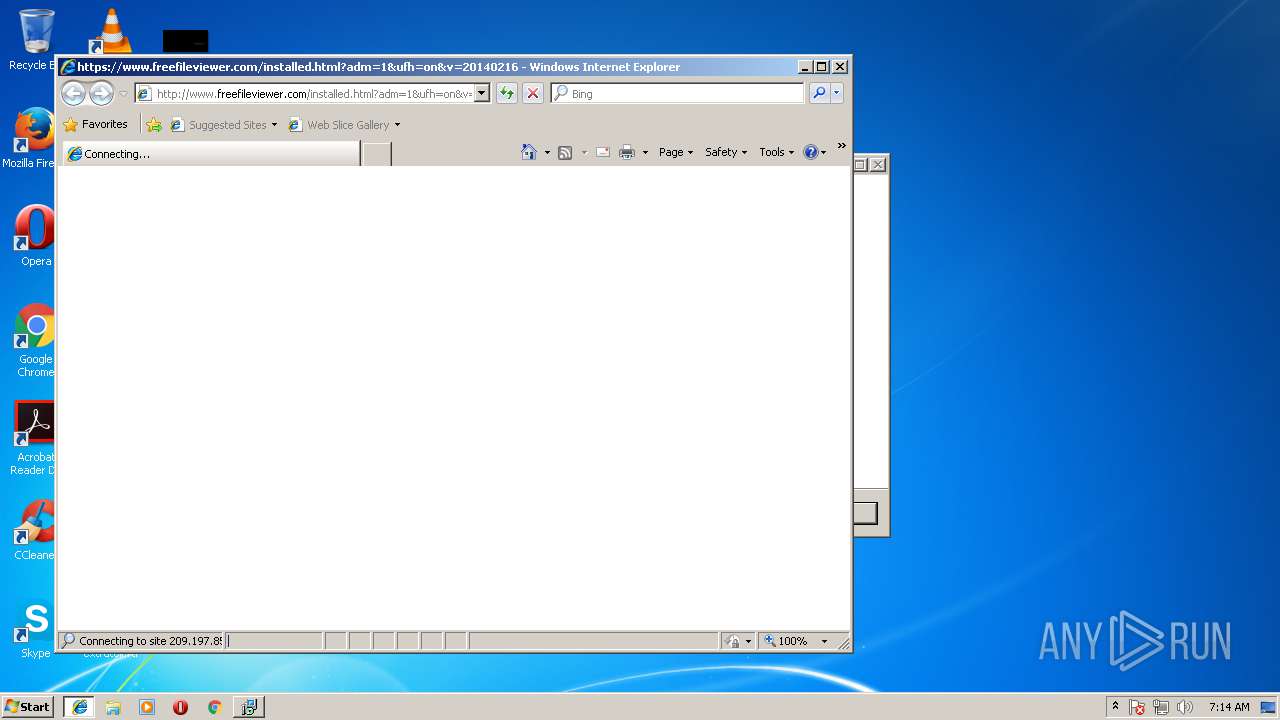Click the status bar 'Connecting to site' text
The width and height of the screenshot is (1280, 720).
coord(150,641)
